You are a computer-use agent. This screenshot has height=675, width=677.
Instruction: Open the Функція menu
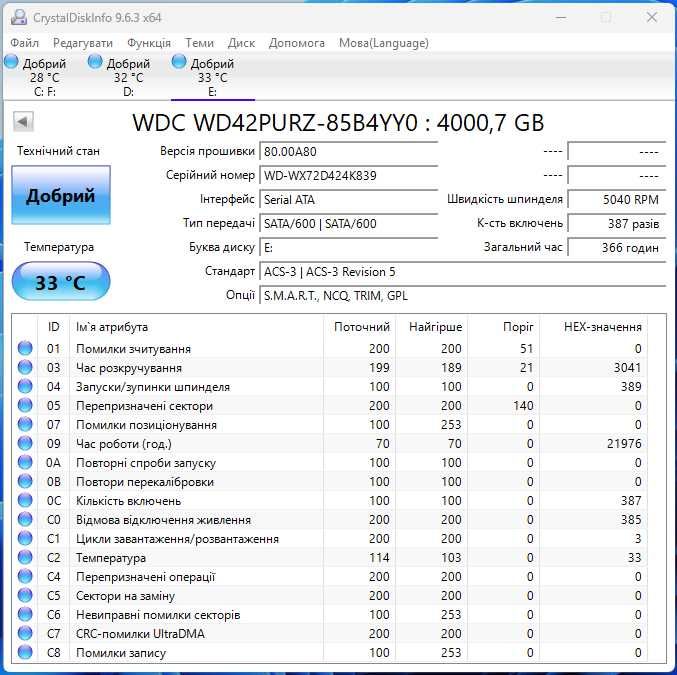tap(149, 43)
